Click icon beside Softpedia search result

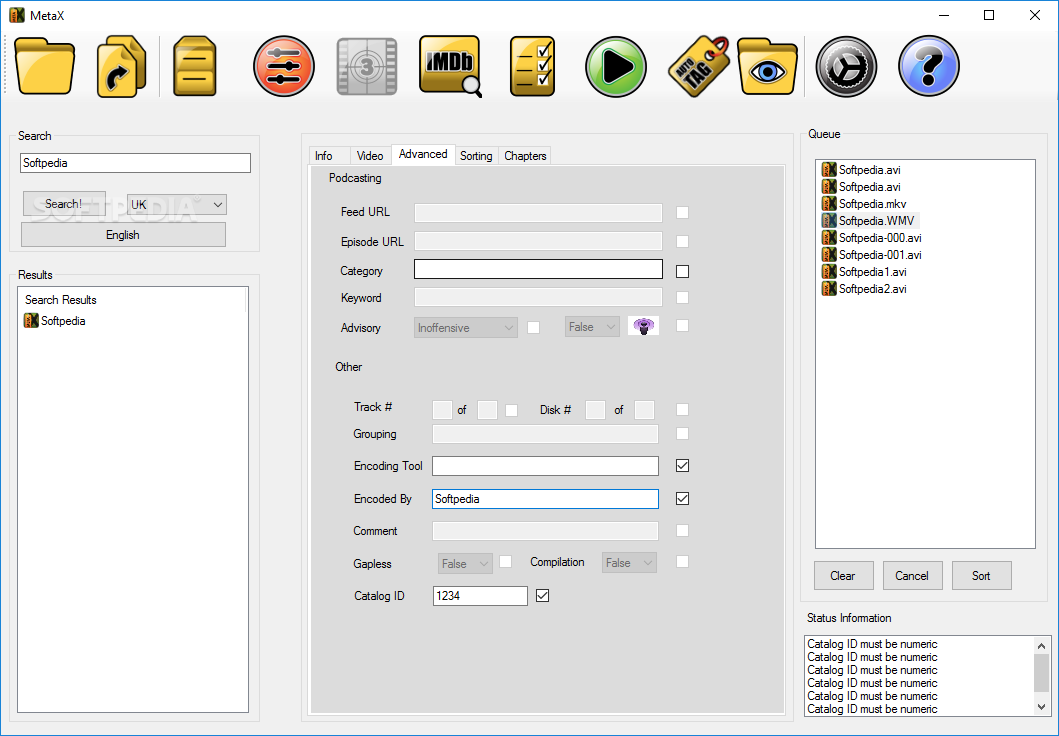click(x=31, y=320)
